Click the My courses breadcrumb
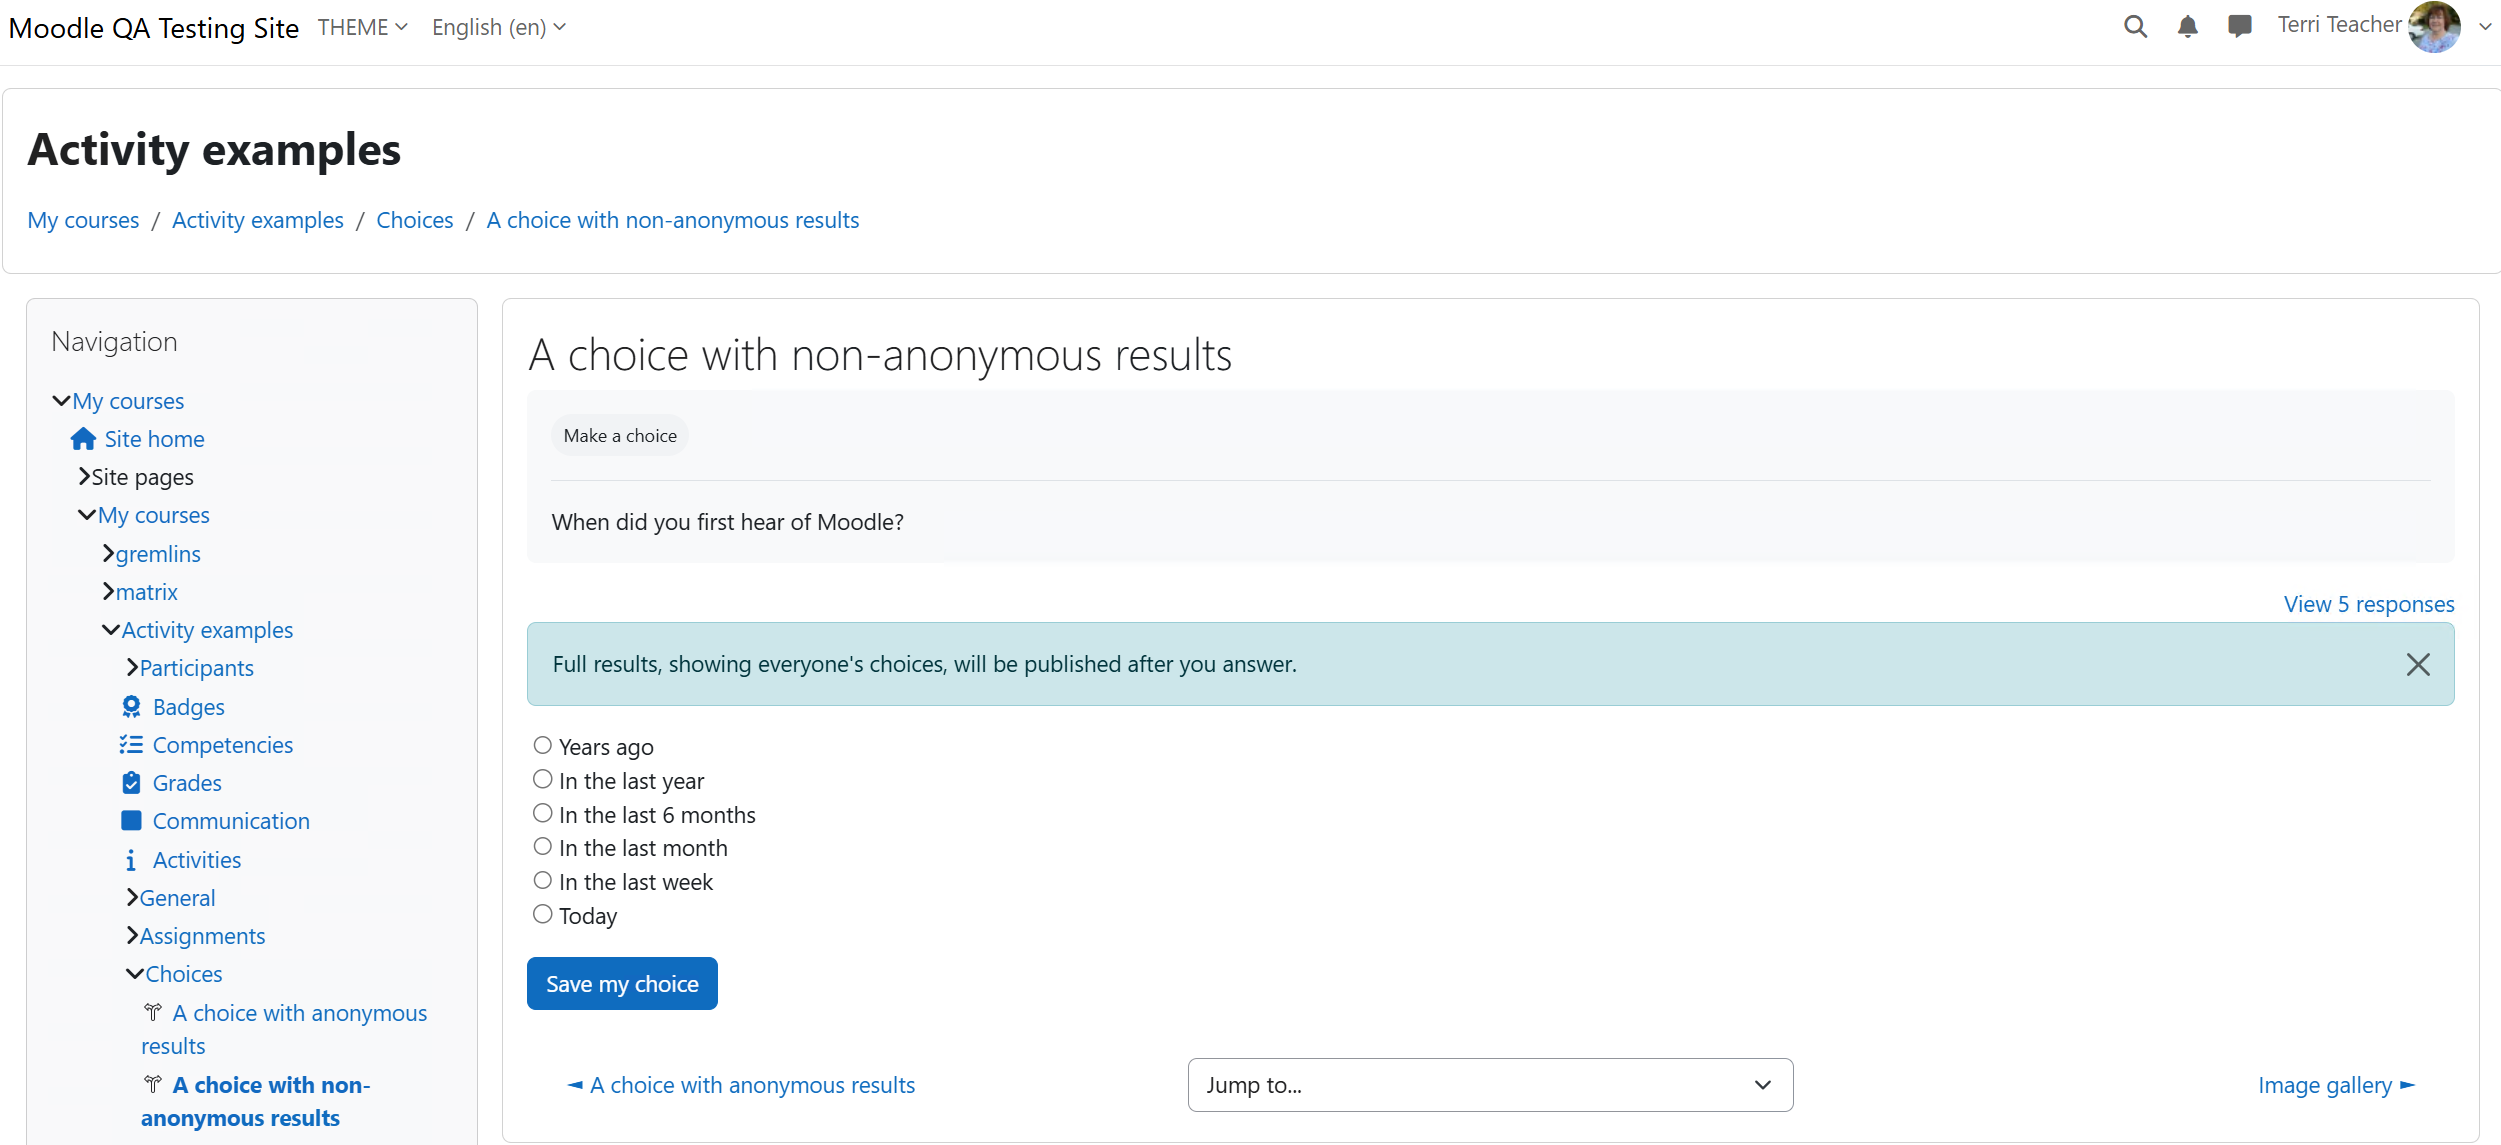The image size is (2501, 1145). click(83, 220)
